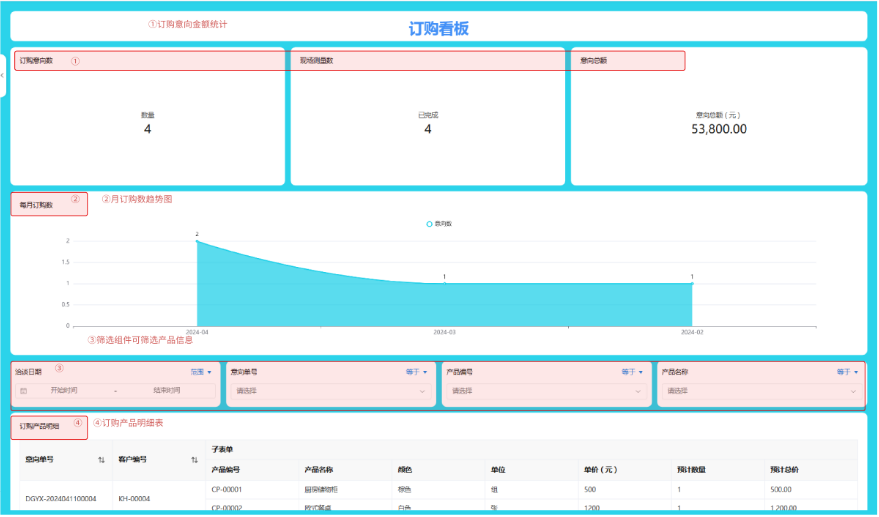Click the 开始时间 start date field
Image resolution: width=879 pixels, height=517 pixels.
click(x=68, y=391)
